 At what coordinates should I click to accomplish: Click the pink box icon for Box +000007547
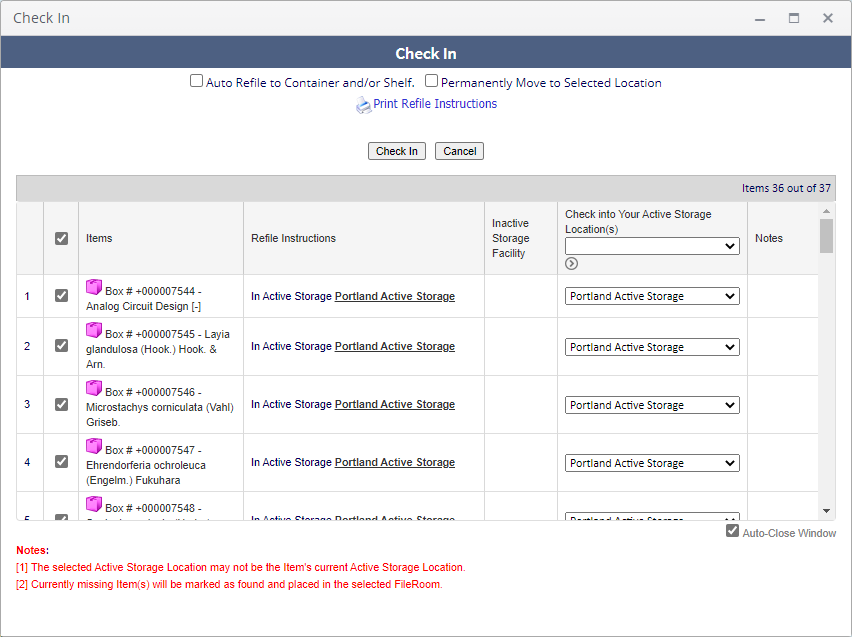(94, 446)
